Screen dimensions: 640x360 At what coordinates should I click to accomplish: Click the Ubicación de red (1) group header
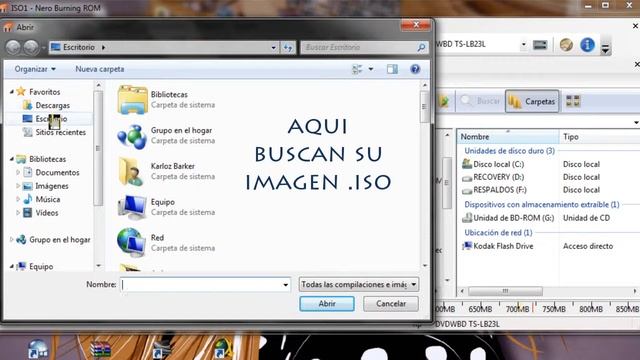498,232
